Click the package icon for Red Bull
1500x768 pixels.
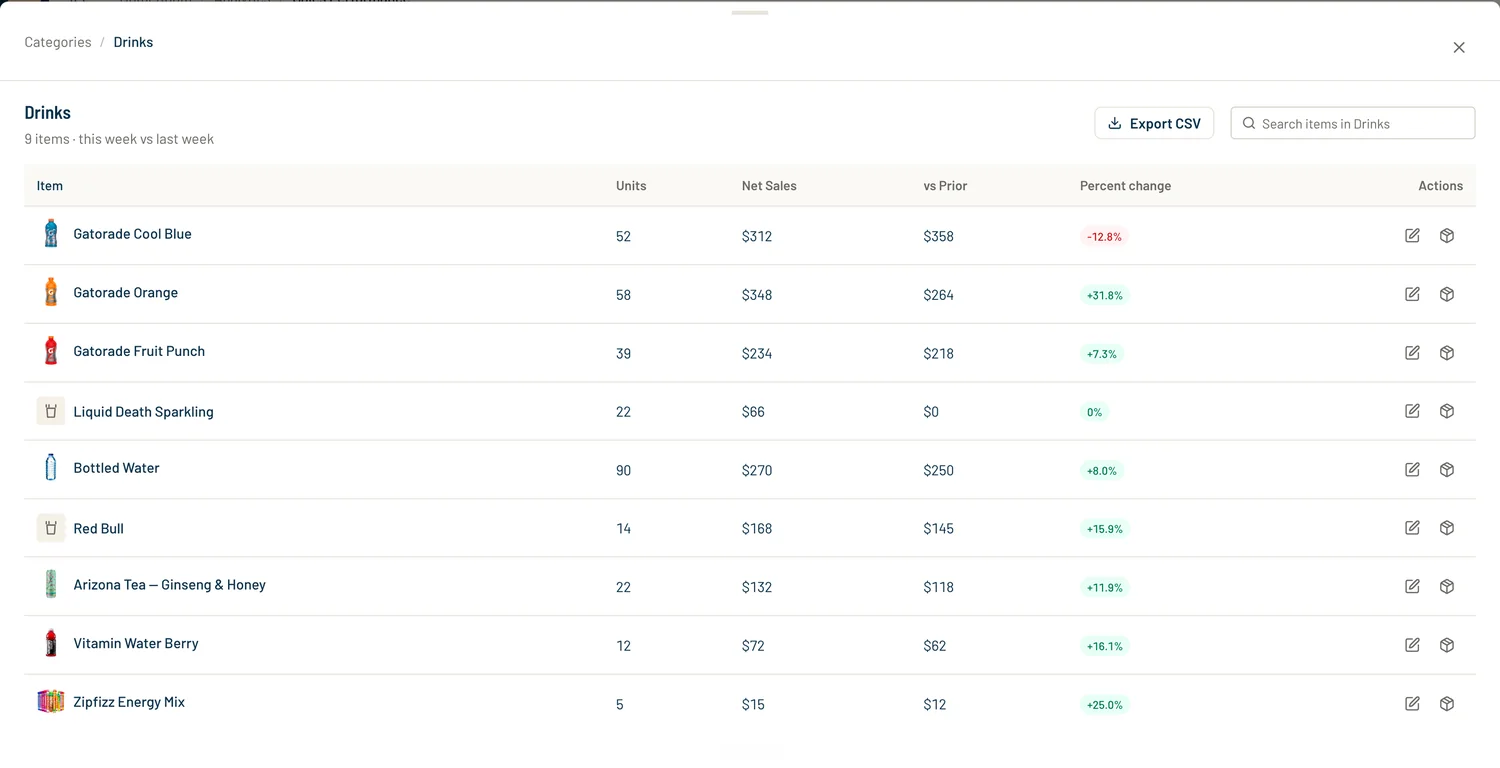coord(1447,528)
